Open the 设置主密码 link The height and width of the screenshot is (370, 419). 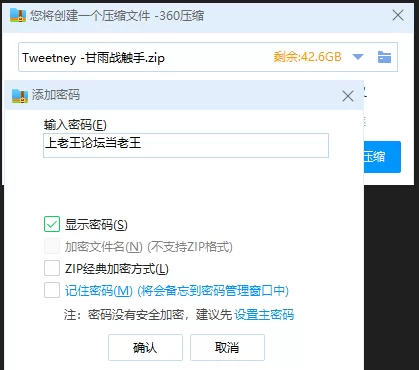point(264,314)
